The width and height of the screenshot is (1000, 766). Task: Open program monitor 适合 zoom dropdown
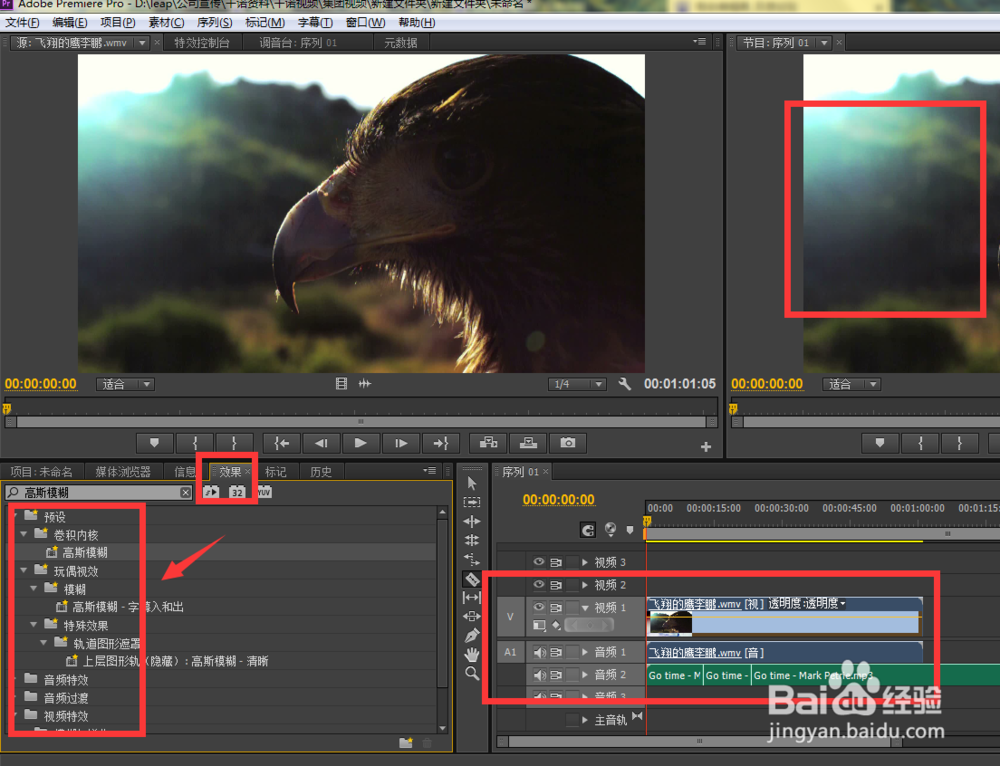pos(851,384)
